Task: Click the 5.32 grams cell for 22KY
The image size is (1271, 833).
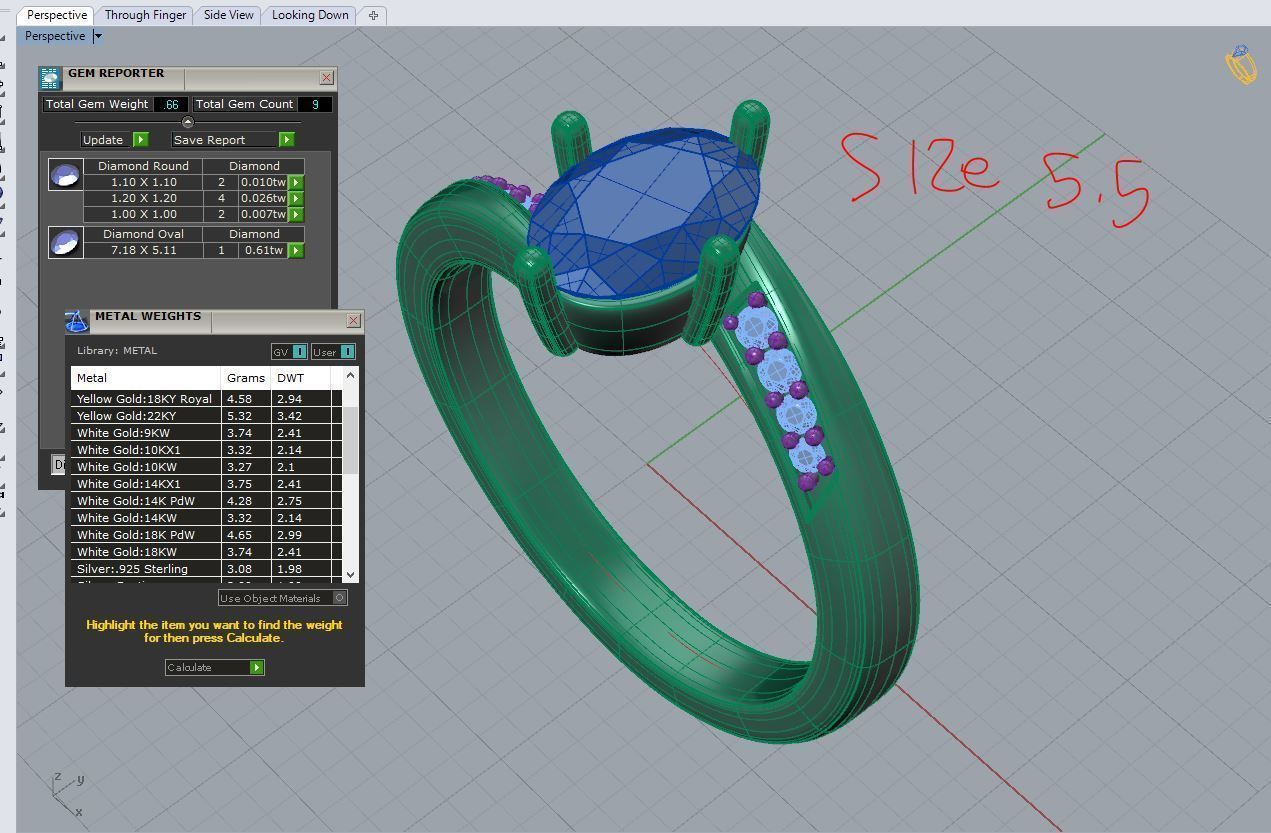Action: (245, 416)
